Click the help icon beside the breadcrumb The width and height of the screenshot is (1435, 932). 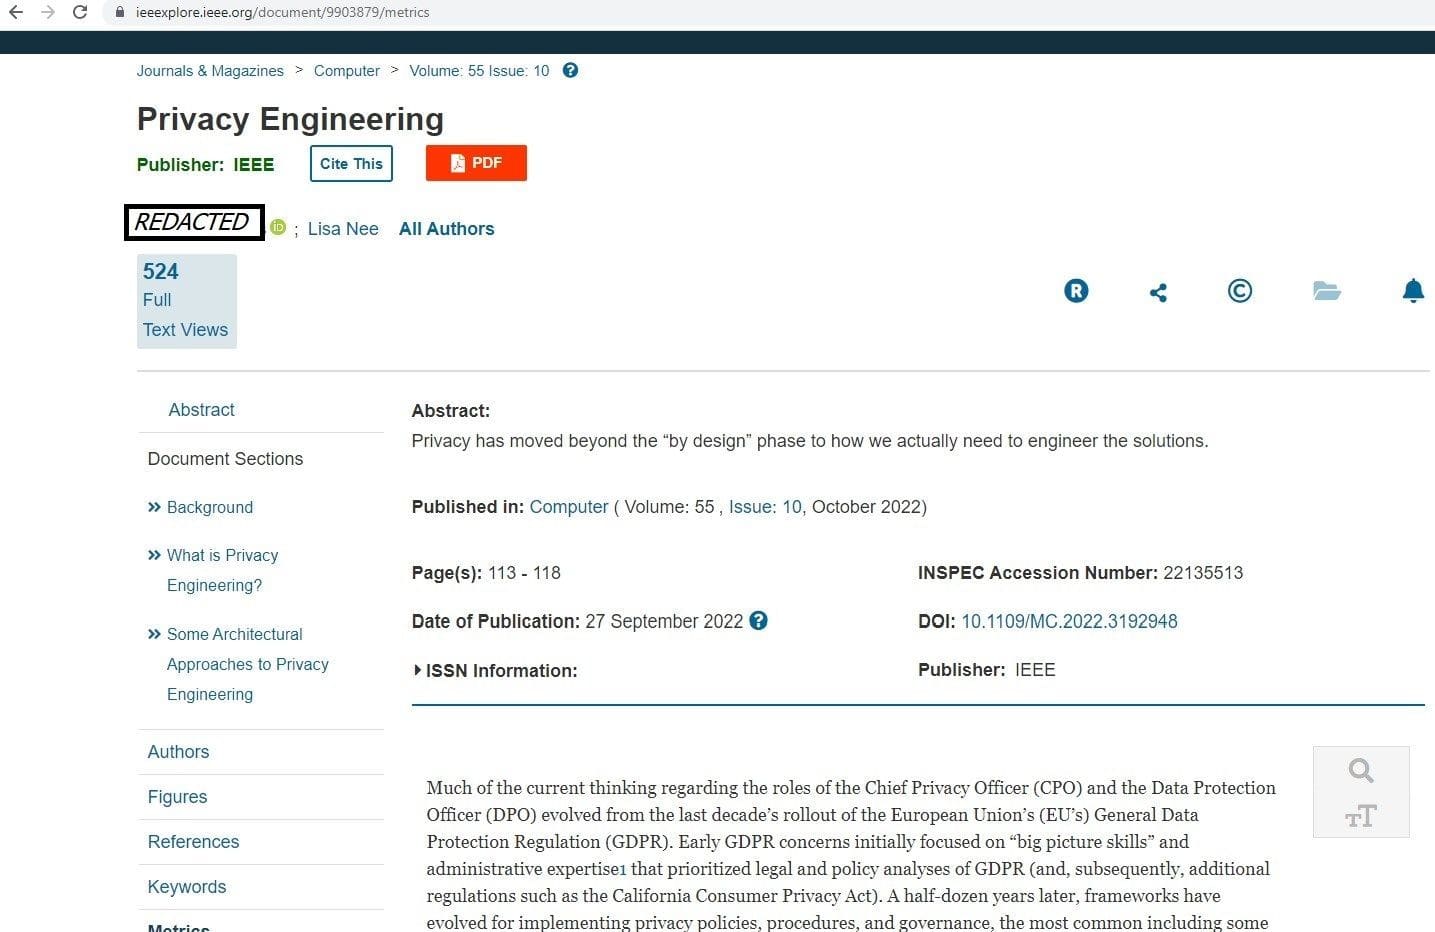click(570, 70)
